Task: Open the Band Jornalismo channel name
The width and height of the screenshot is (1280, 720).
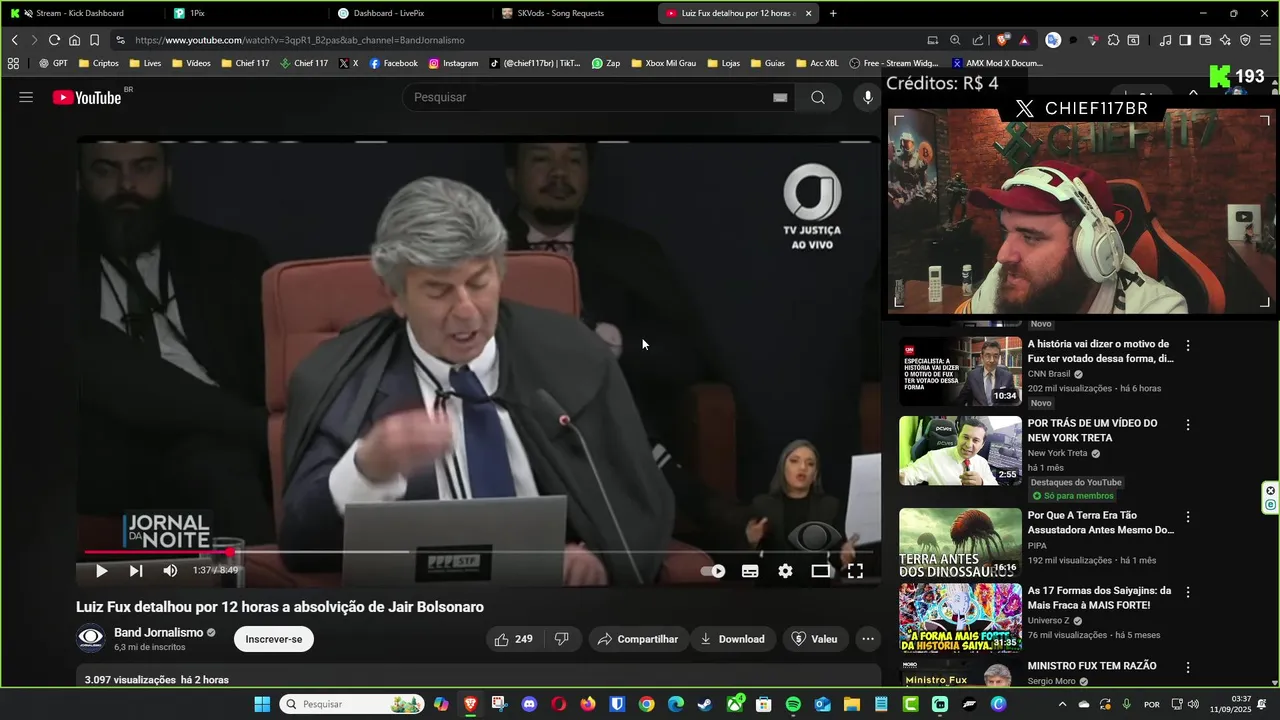Action: click(x=159, y=633)
